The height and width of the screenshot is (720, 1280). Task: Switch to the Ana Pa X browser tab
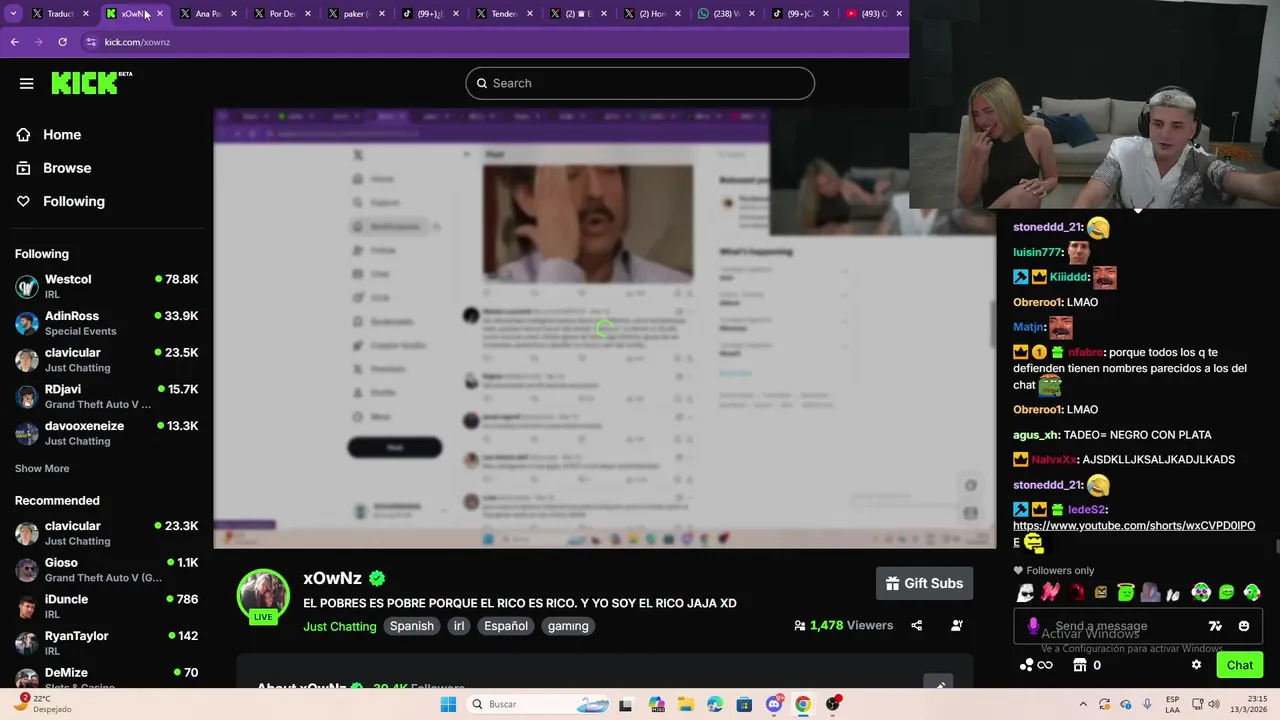click(x=208, y=14)
